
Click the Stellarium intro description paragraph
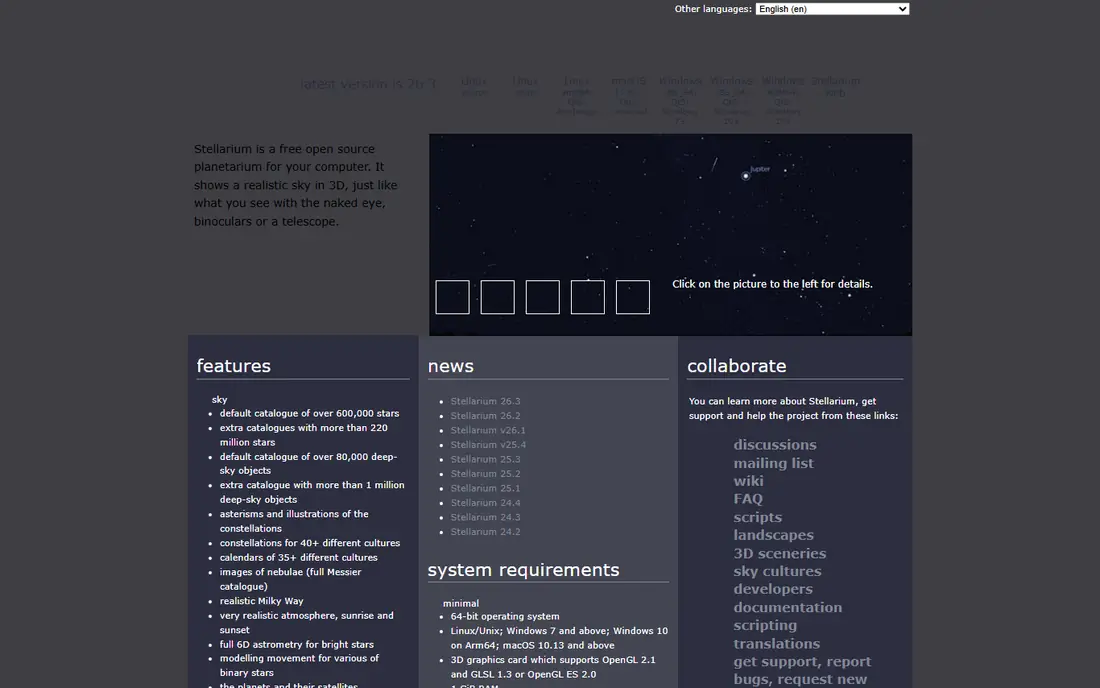point(295,185)
